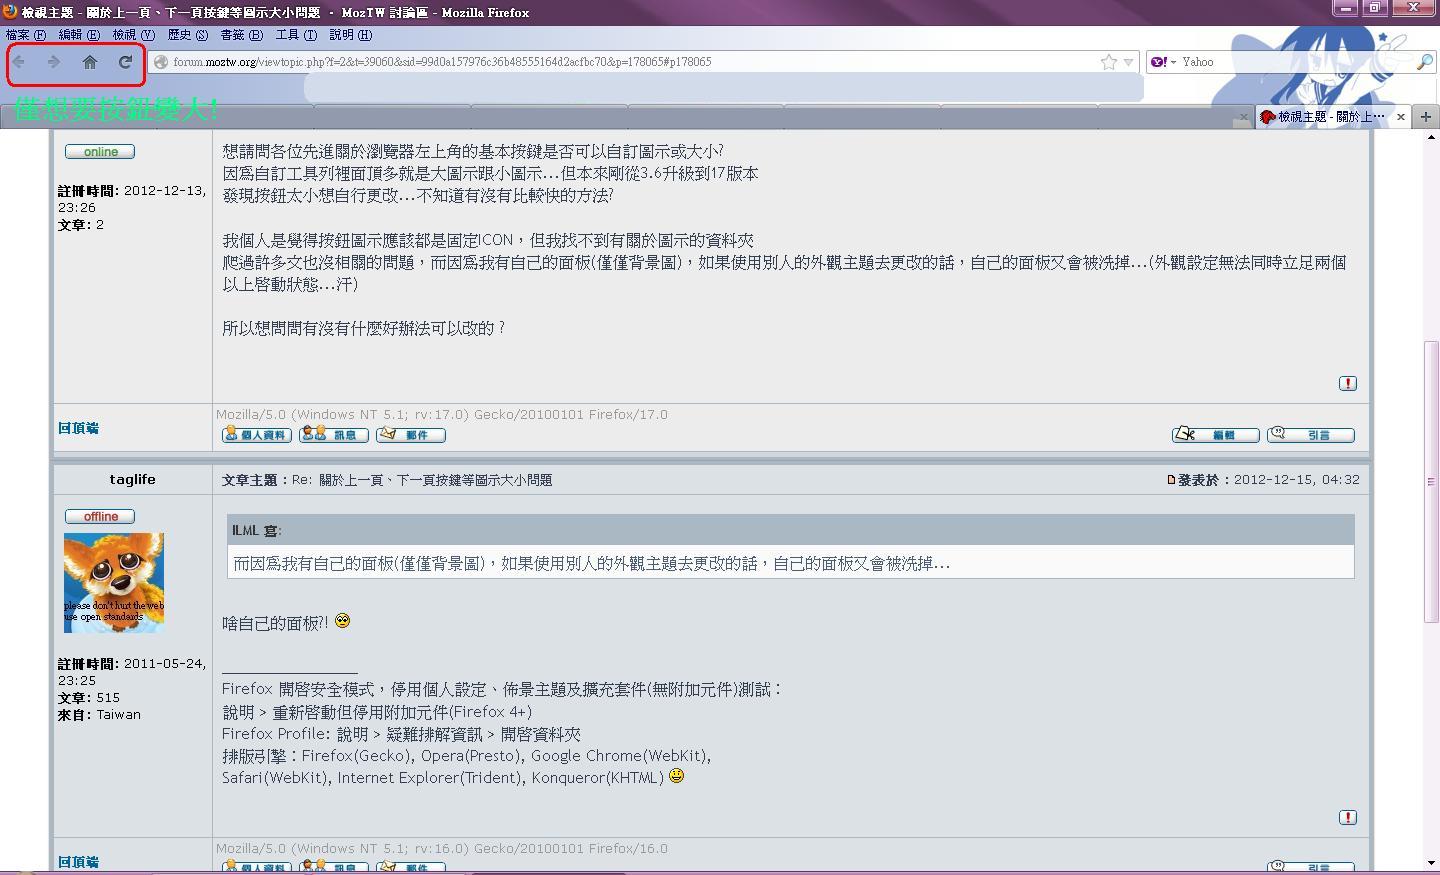Report first post with red exclamation icon

pyautogui.click(x=1347, y=383)
